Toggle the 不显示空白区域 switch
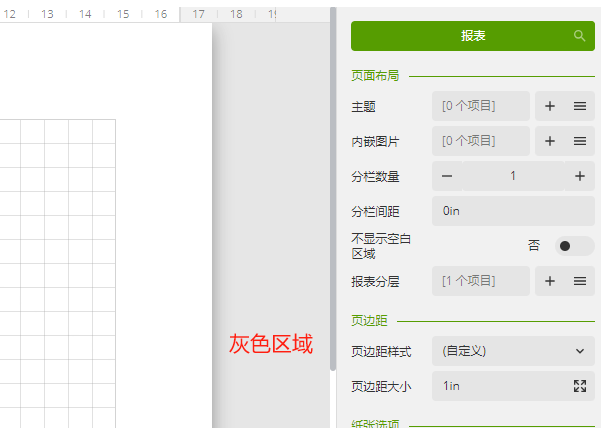This screenshot has width=601, height=428. [x=574, y=246]
